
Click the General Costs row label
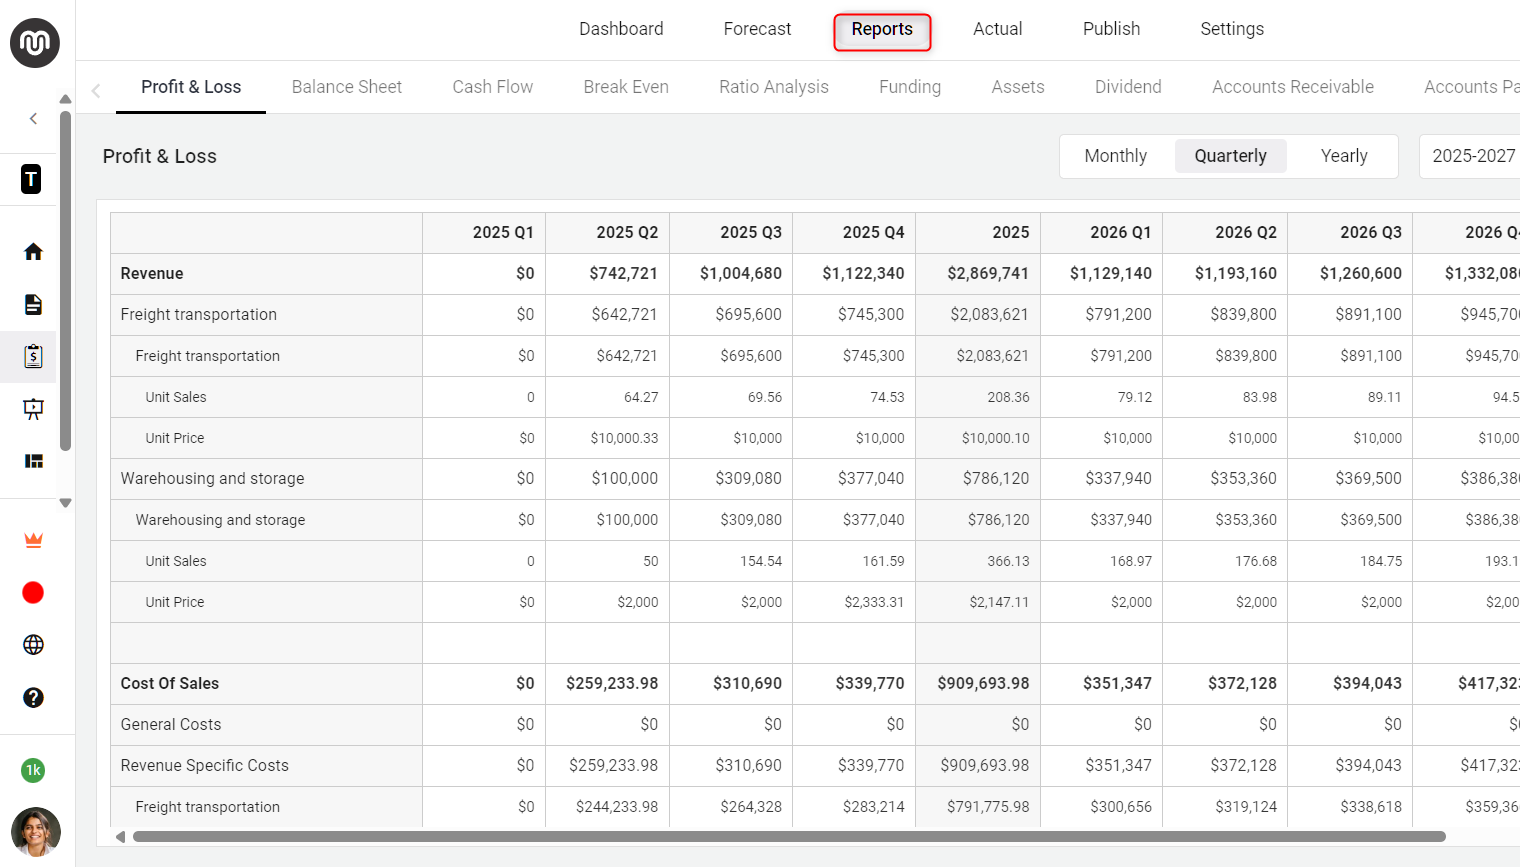[171, 724]
